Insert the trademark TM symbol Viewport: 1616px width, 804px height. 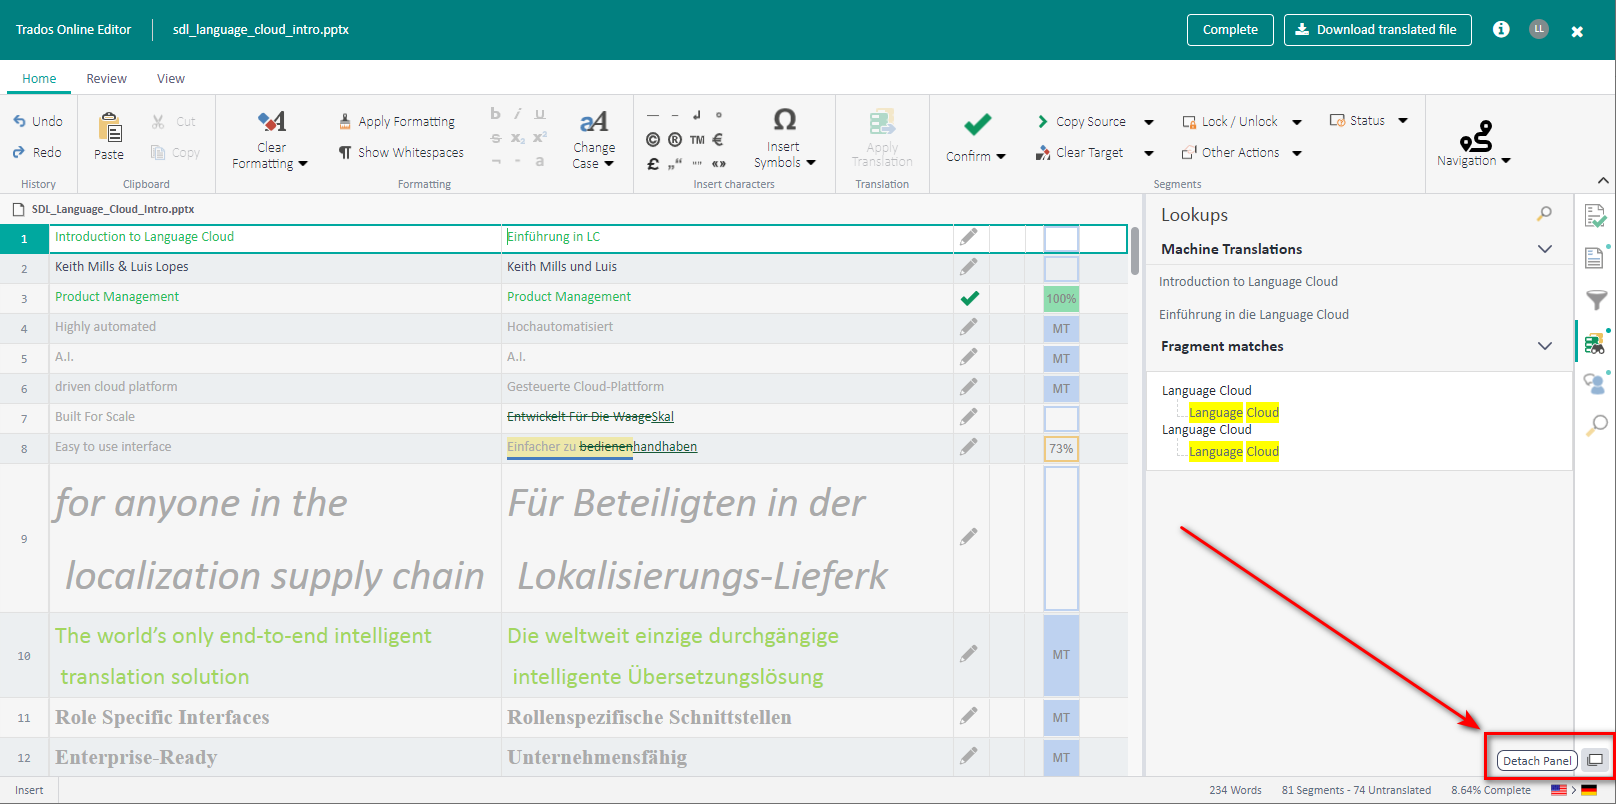pyautogui.click(x=697, y=140)
